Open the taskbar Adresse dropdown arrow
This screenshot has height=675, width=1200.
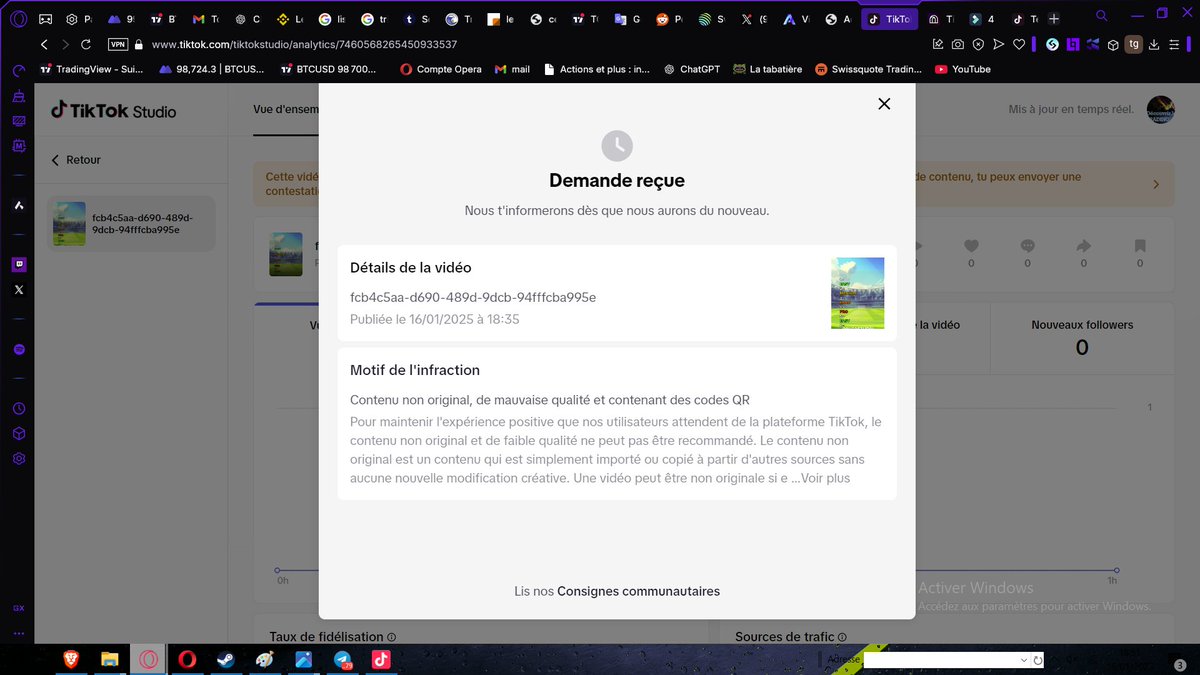click(x=1023, y=660)
